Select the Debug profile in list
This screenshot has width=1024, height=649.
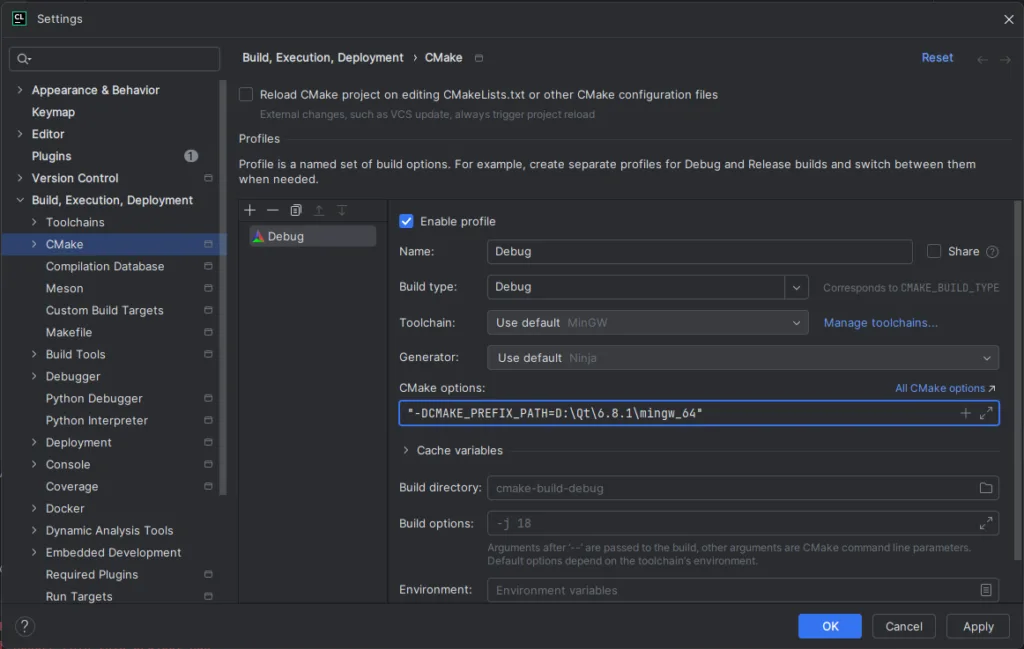313,236
